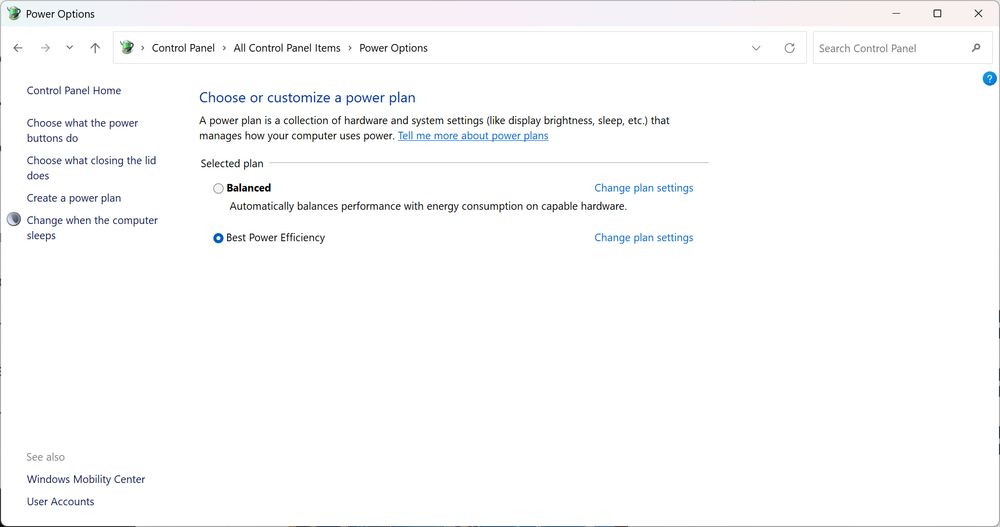Click the search magnifier icon
1000x527 pixels.
pos(976,48)
